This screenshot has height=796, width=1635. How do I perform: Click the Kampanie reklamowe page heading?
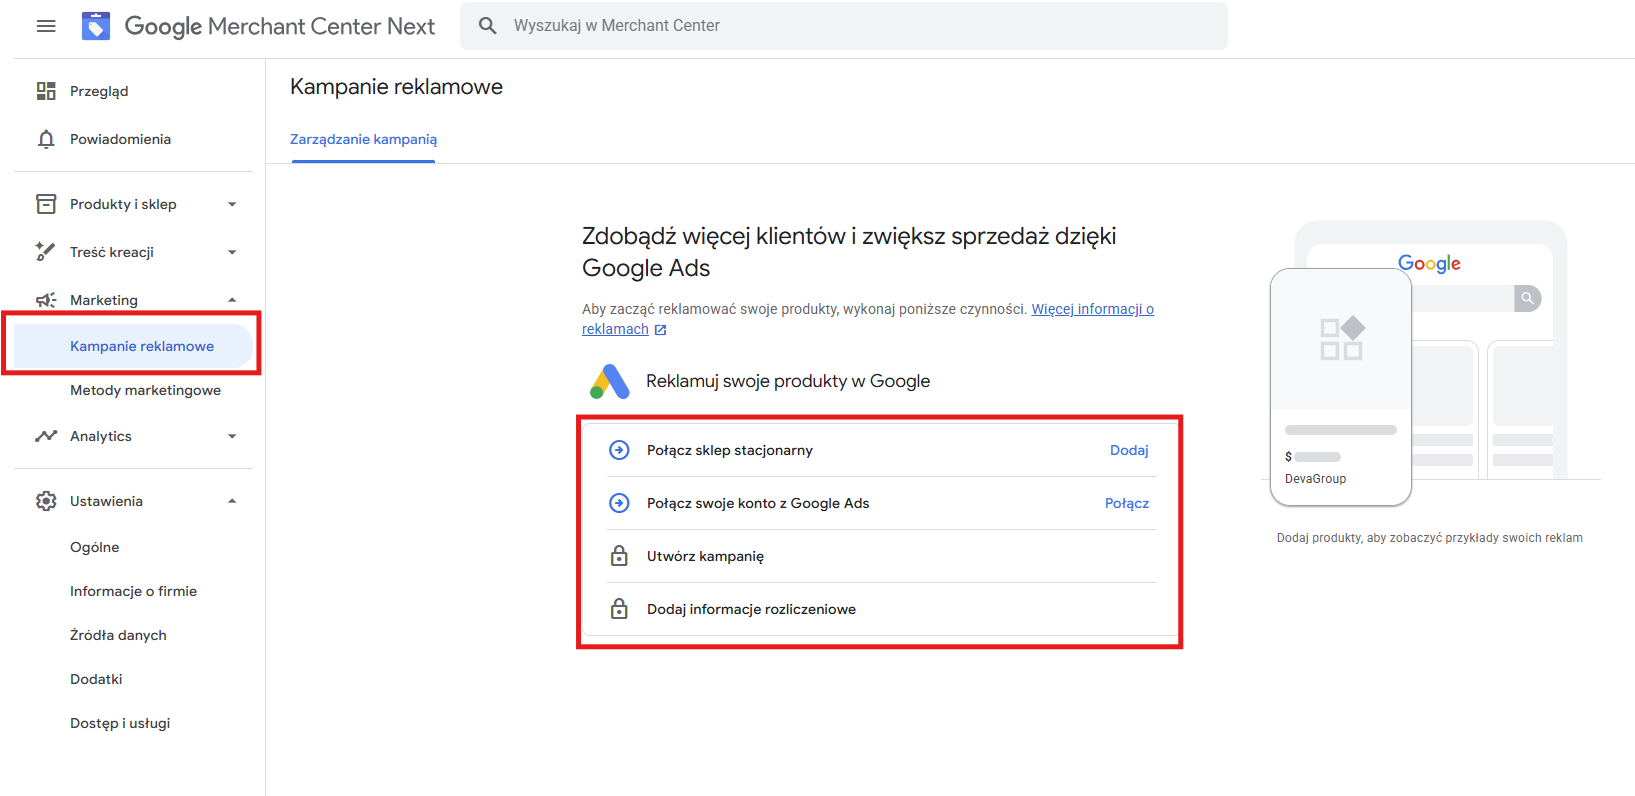tap(396, 87)
